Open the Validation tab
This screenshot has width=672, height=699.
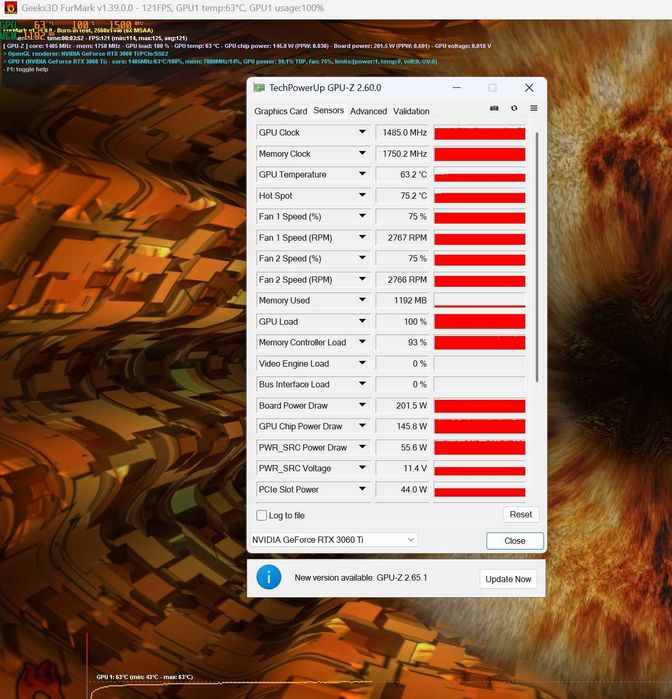click(411, 111)
